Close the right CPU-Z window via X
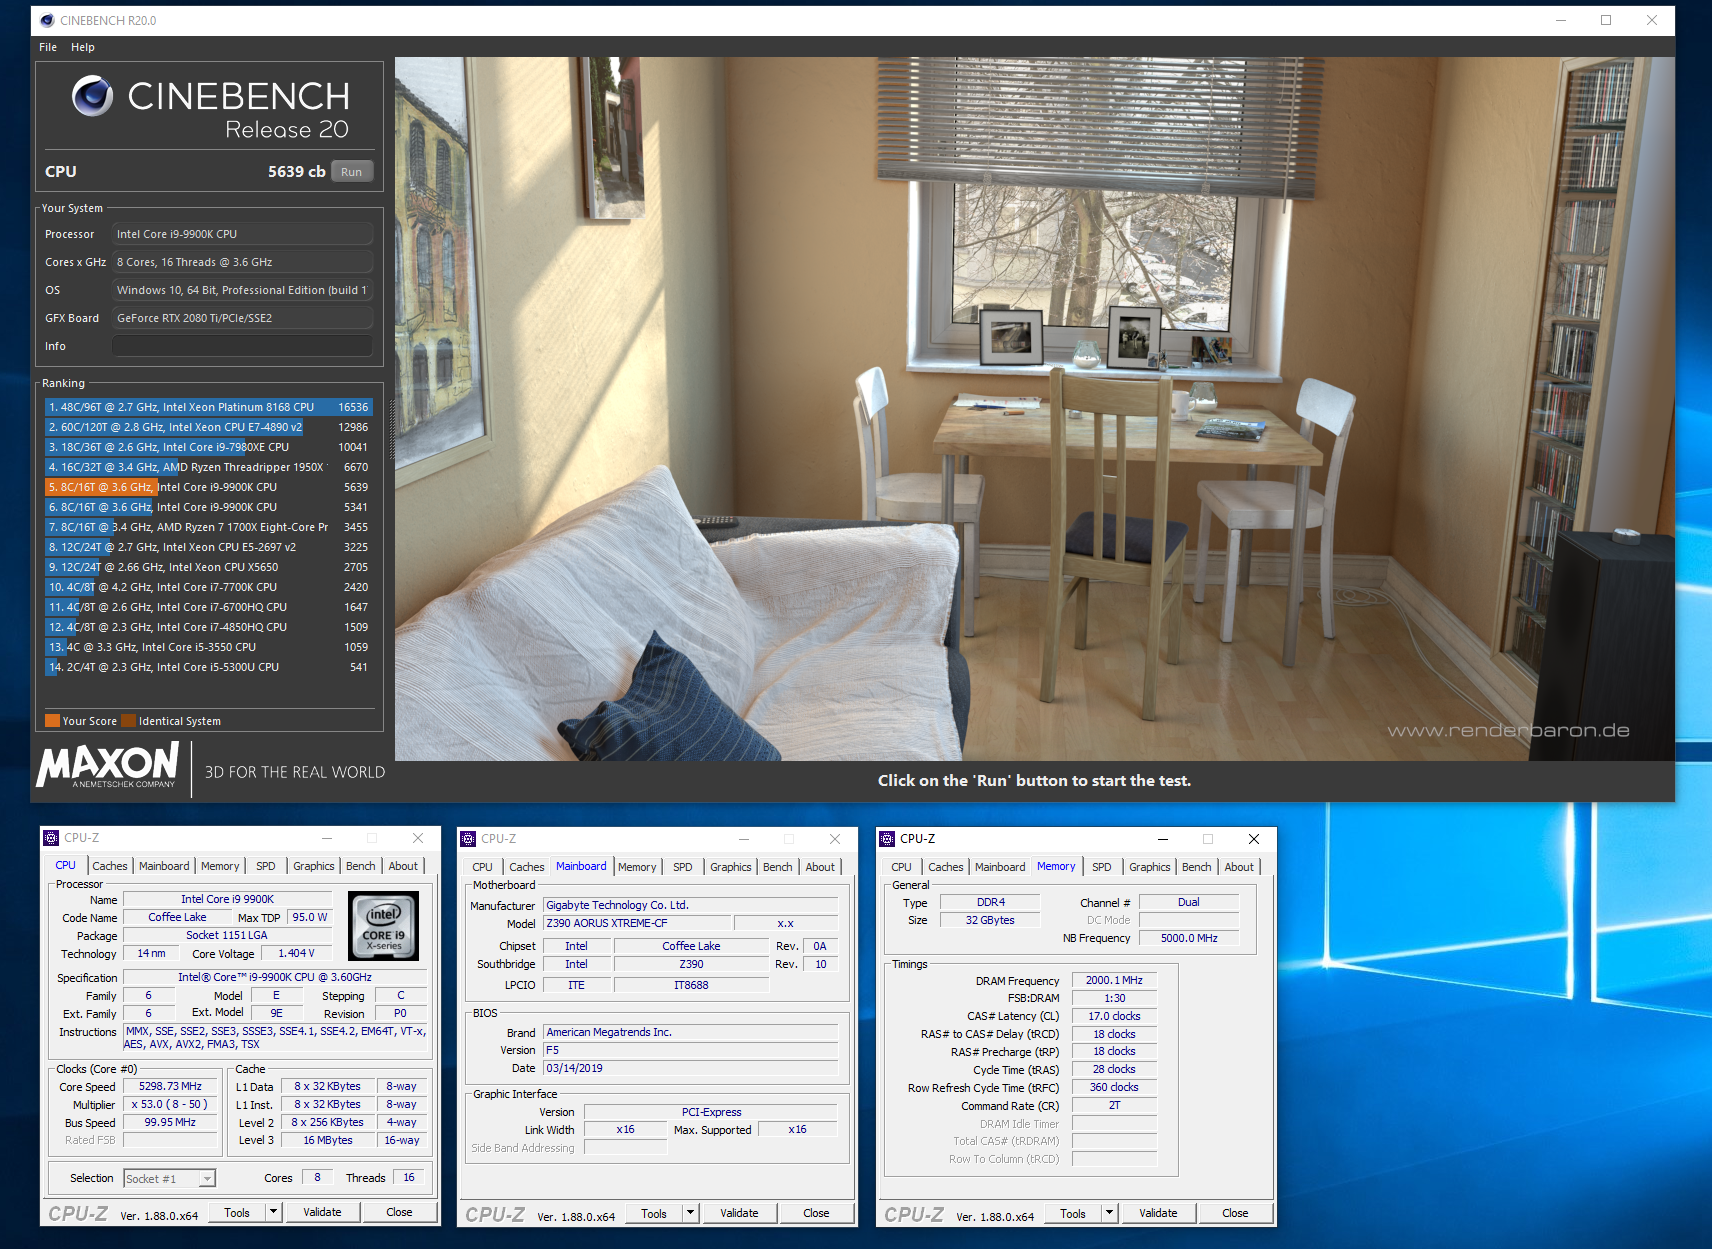This screenshot has width=1712, height=1249. 1254,839
